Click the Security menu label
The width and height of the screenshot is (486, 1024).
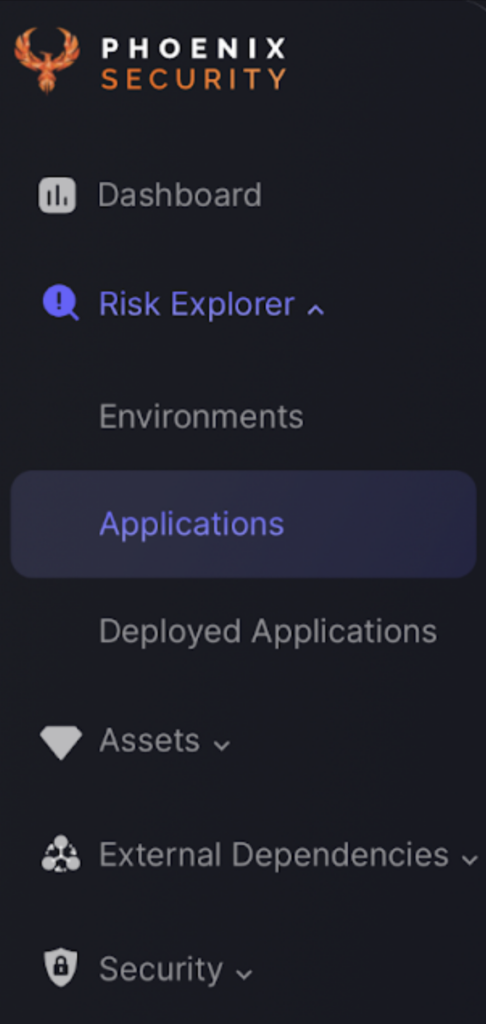coord(161,969)
